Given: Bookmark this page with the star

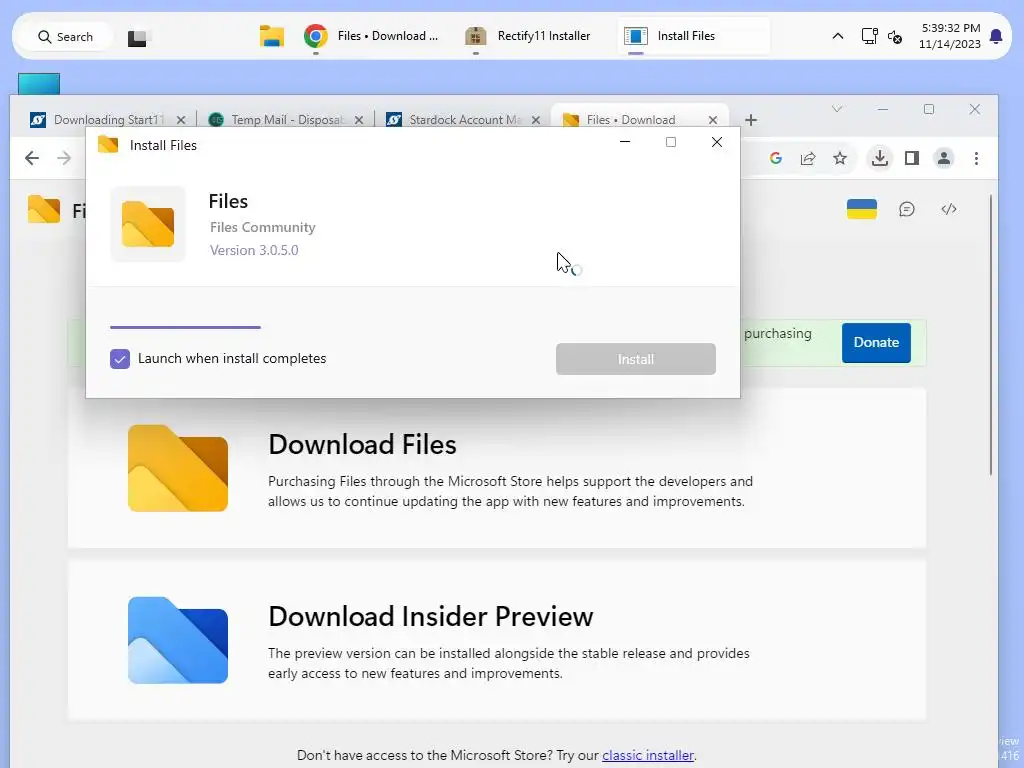Looking at the screenshot, I should click(840, 158).
